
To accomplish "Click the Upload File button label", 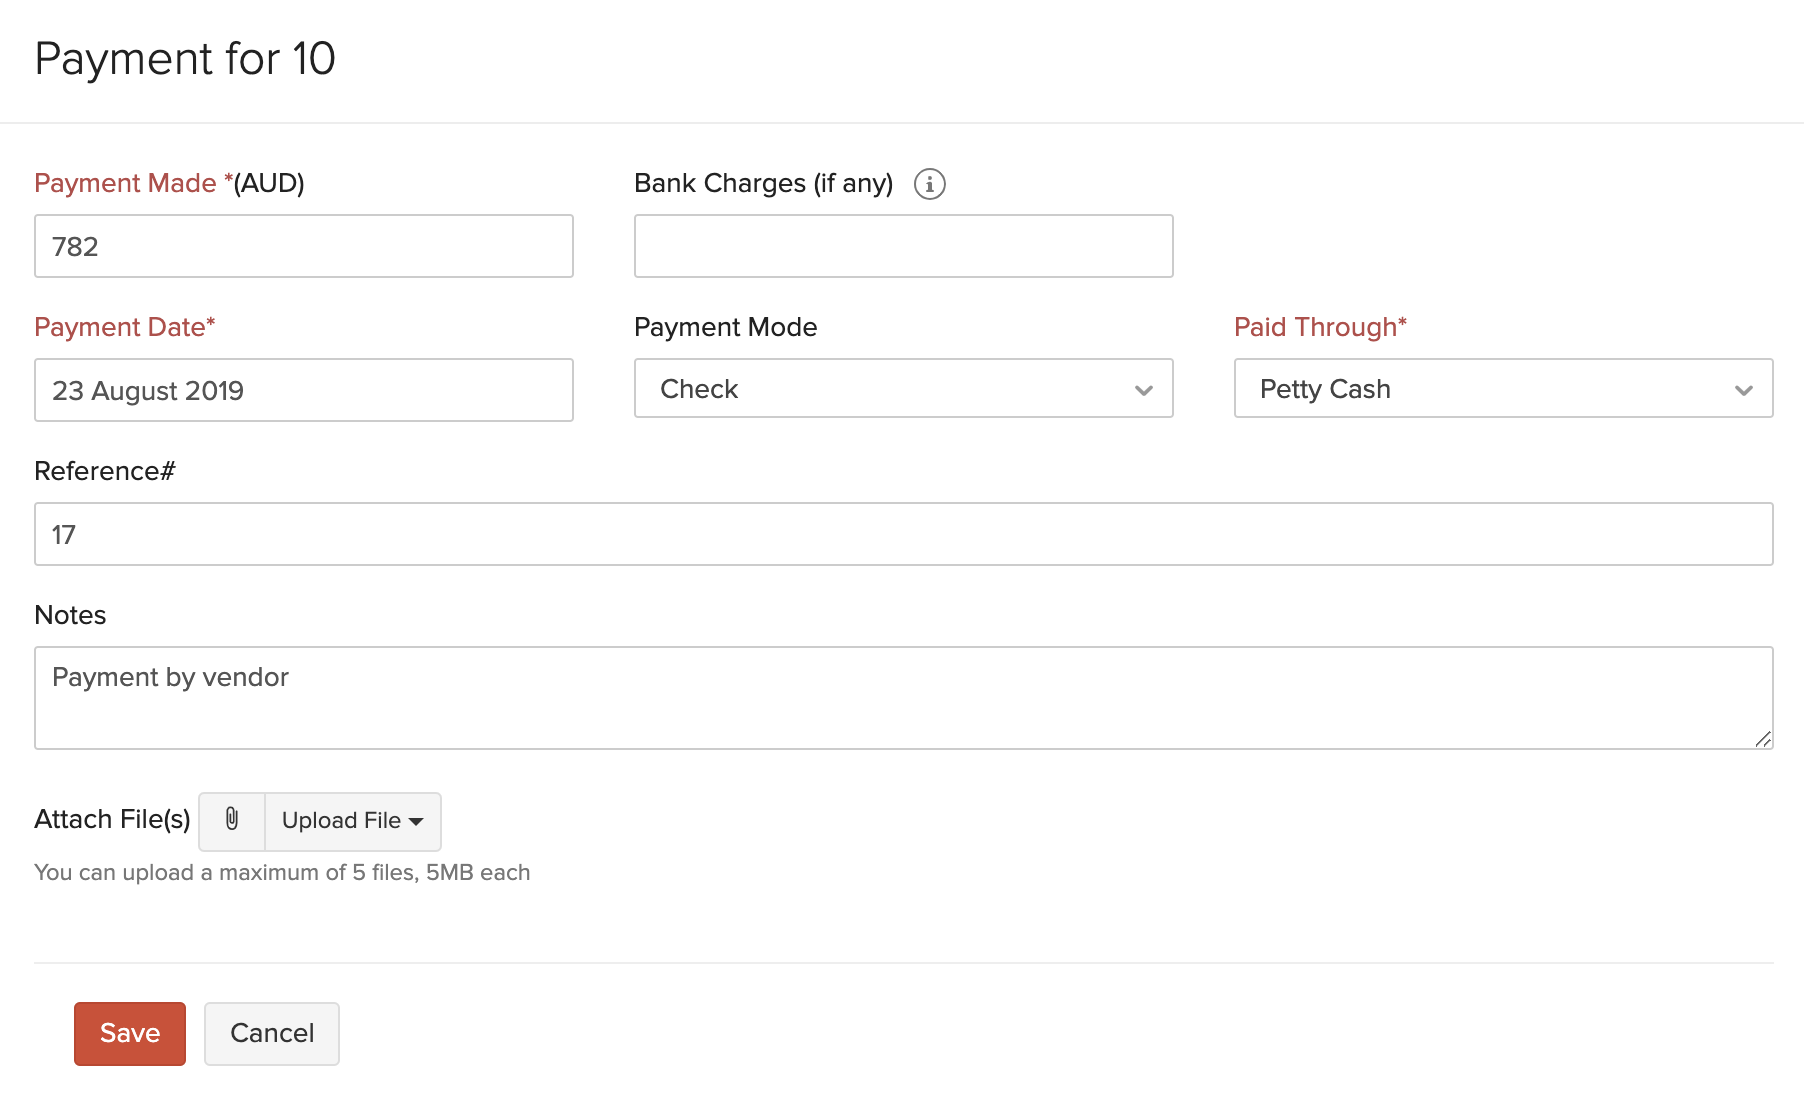I will pos(340,821).
